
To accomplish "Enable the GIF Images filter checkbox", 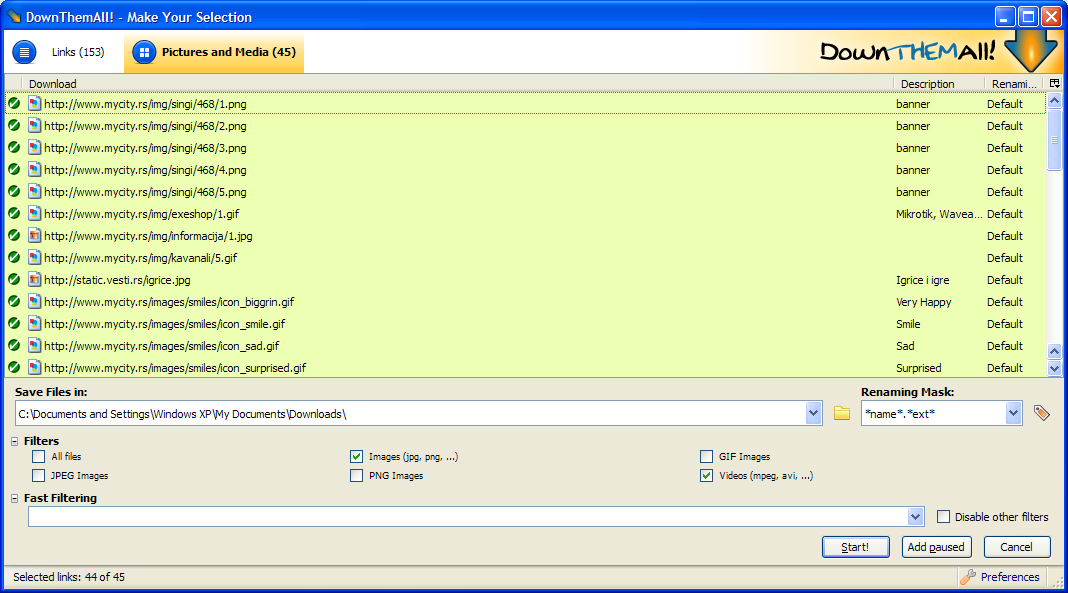I will [706, 456].
